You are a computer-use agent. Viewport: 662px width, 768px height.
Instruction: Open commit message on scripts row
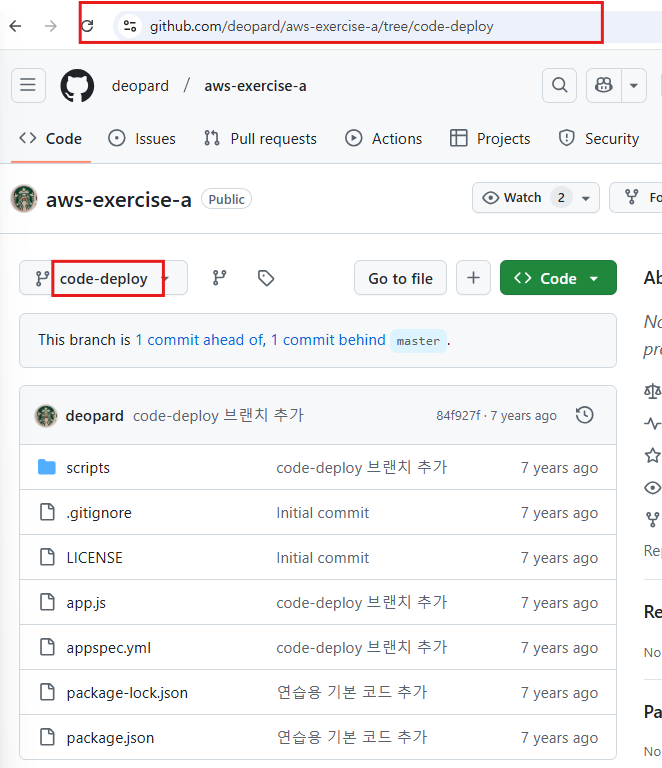tap(362, 468)
